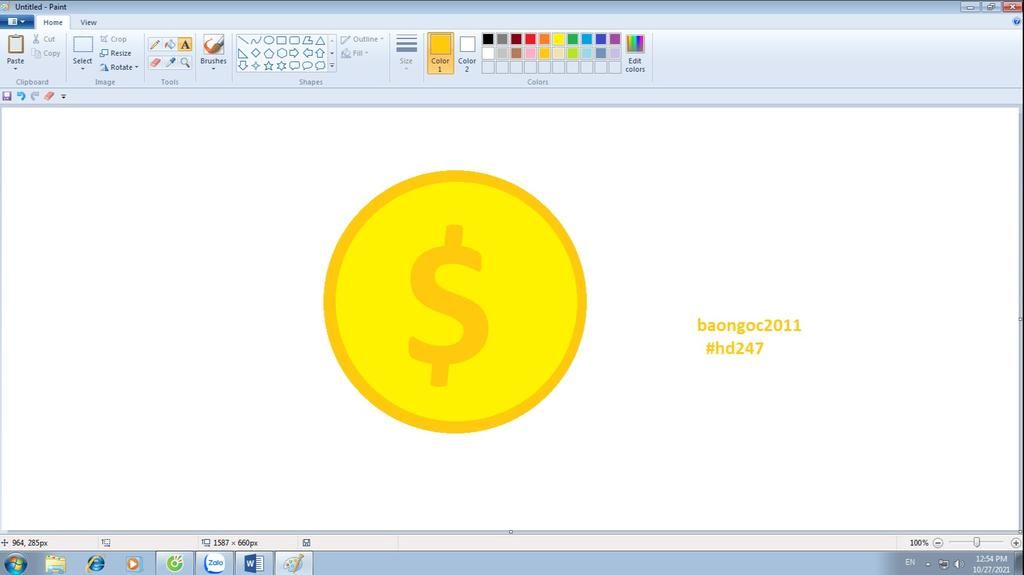This screenshot has height=575, width=1024.
Task: Click Help icon at top right
Action: pyautogui.click(x=1016, y=22)
